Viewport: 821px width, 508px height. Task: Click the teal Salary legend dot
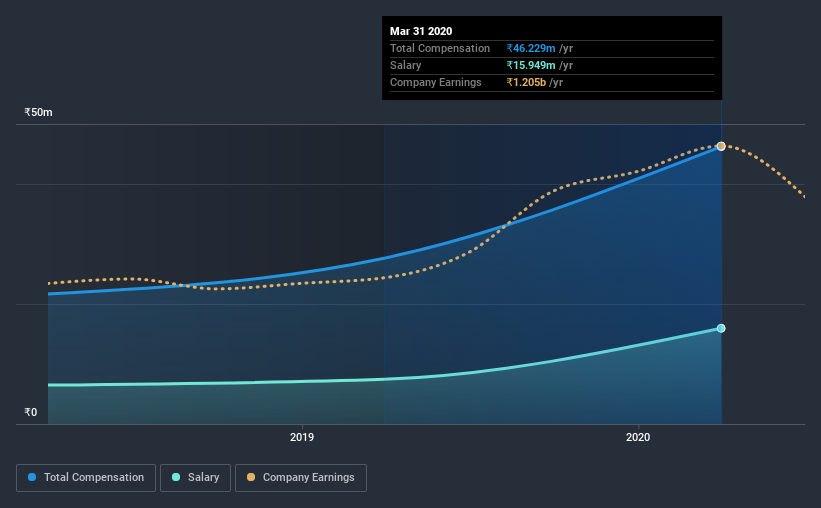point(176,477)
